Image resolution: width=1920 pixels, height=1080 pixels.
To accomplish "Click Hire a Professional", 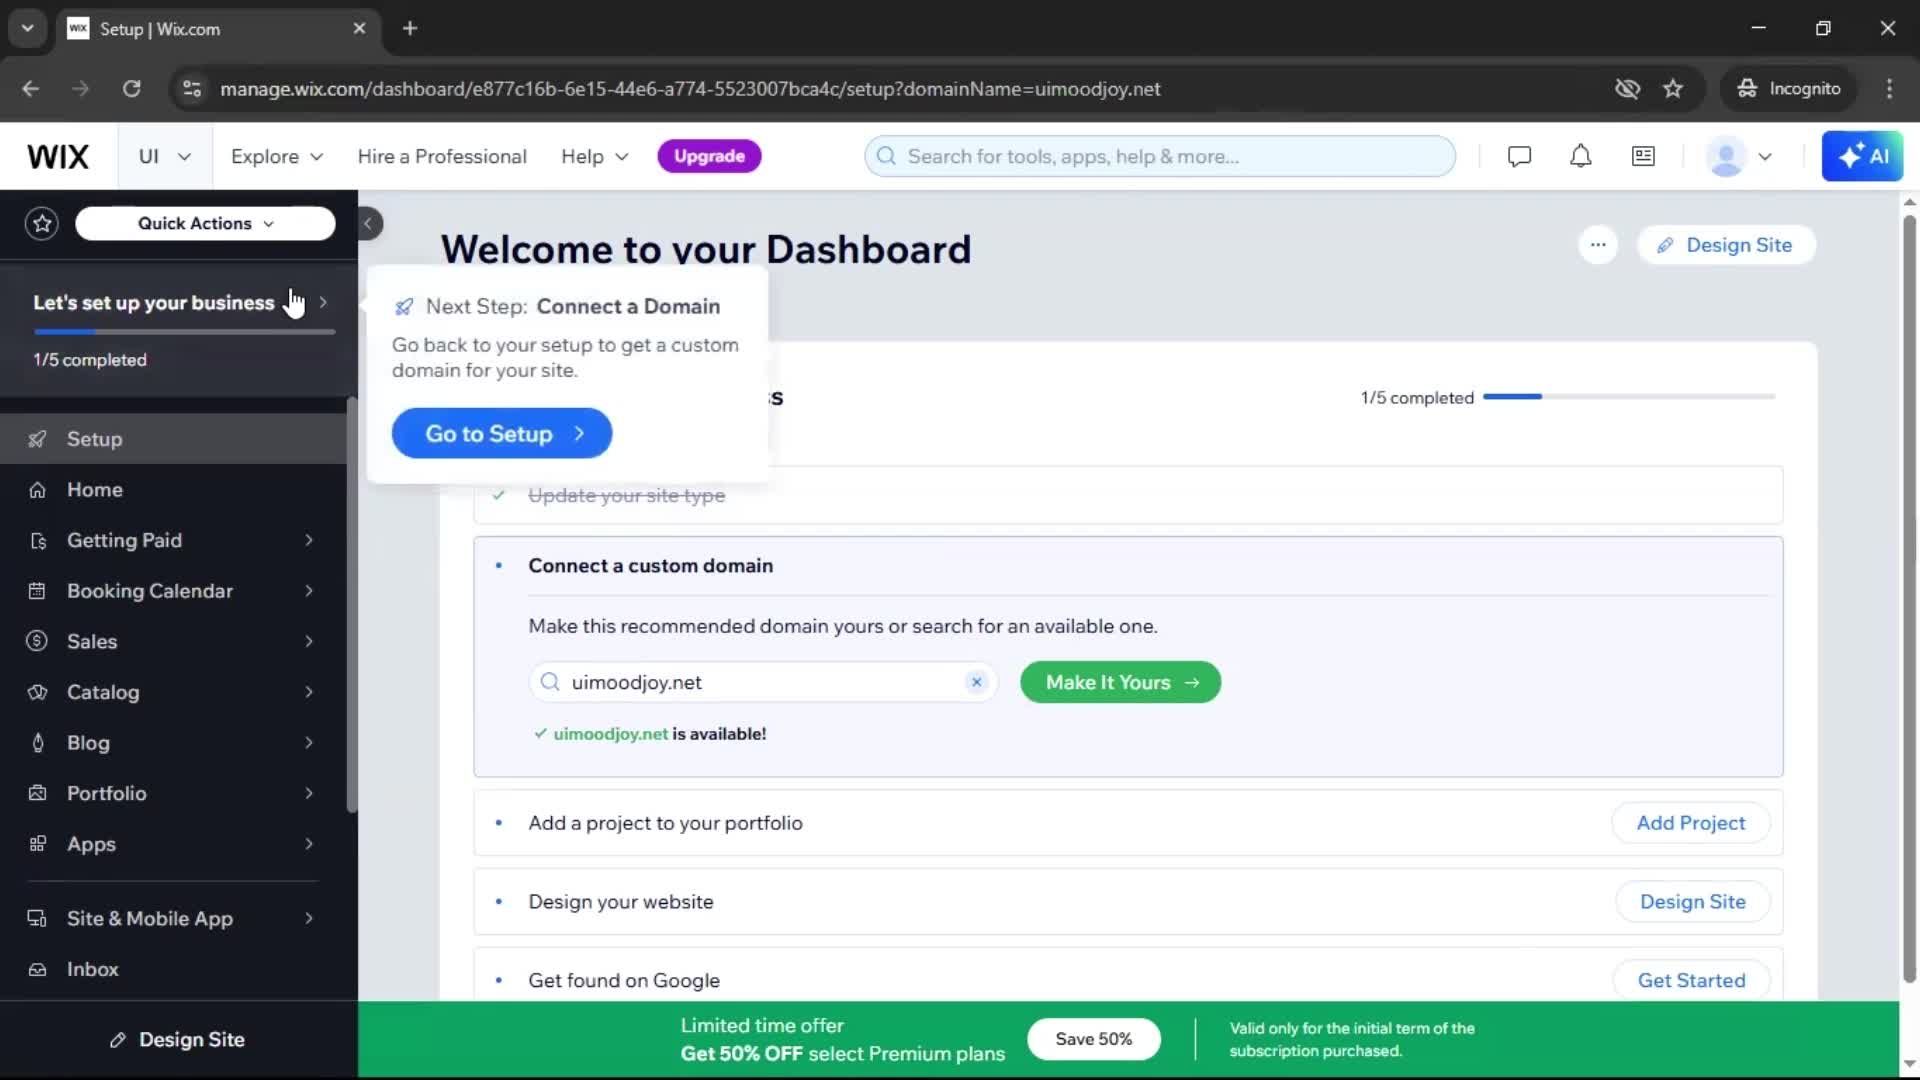I will 442,157.
